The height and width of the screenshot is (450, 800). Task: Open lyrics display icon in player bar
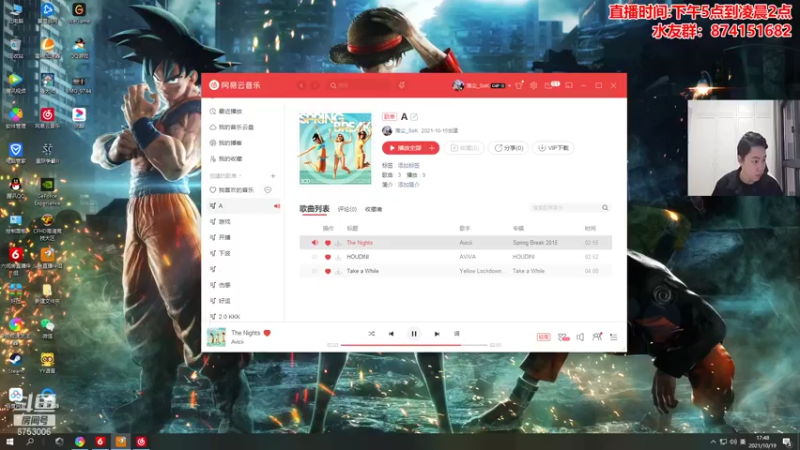pos(457,334)
